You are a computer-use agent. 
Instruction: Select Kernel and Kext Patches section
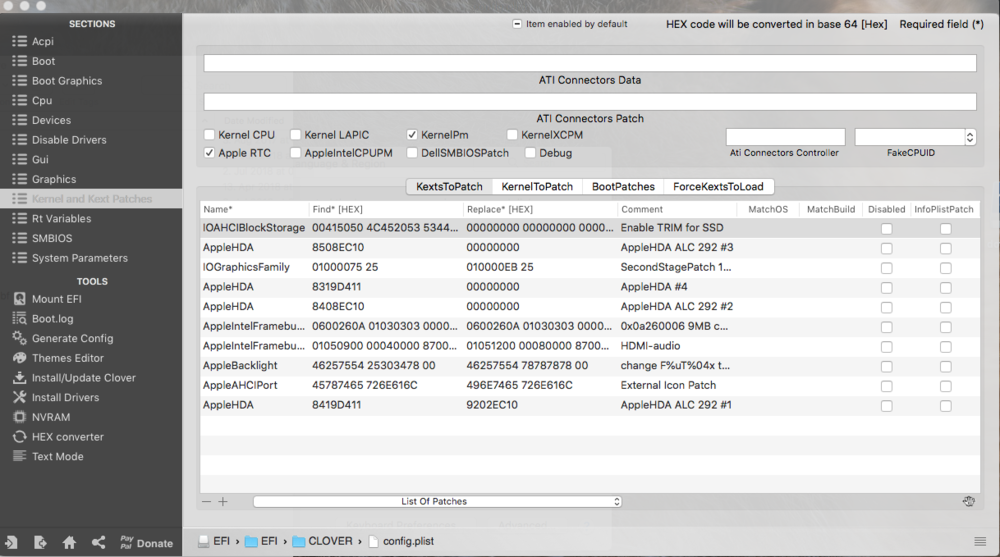[91, 199]
